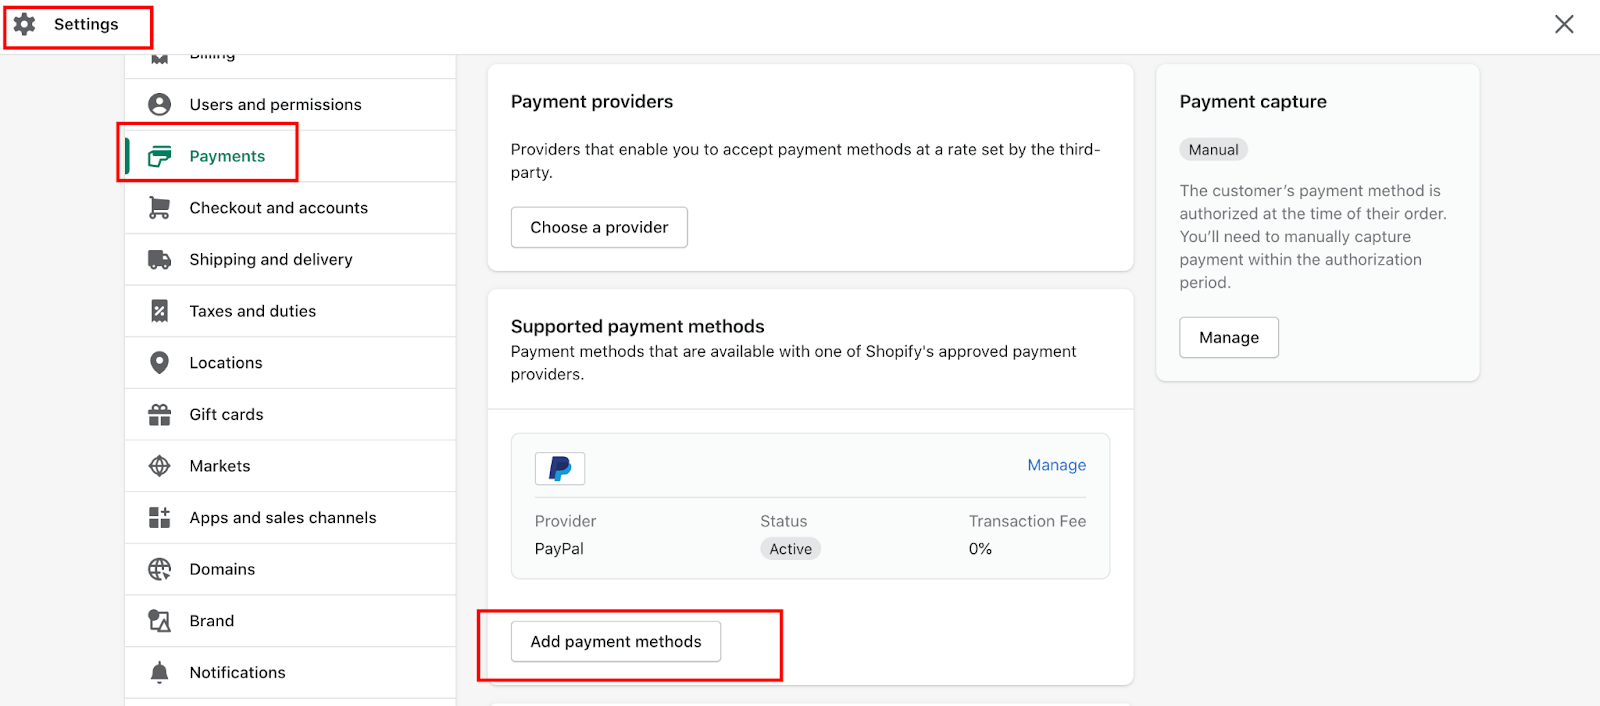The height and width of the screenshot is (706, 1600).
Task: Click the Active status badge for PayPal
Action: pos(790,549)
